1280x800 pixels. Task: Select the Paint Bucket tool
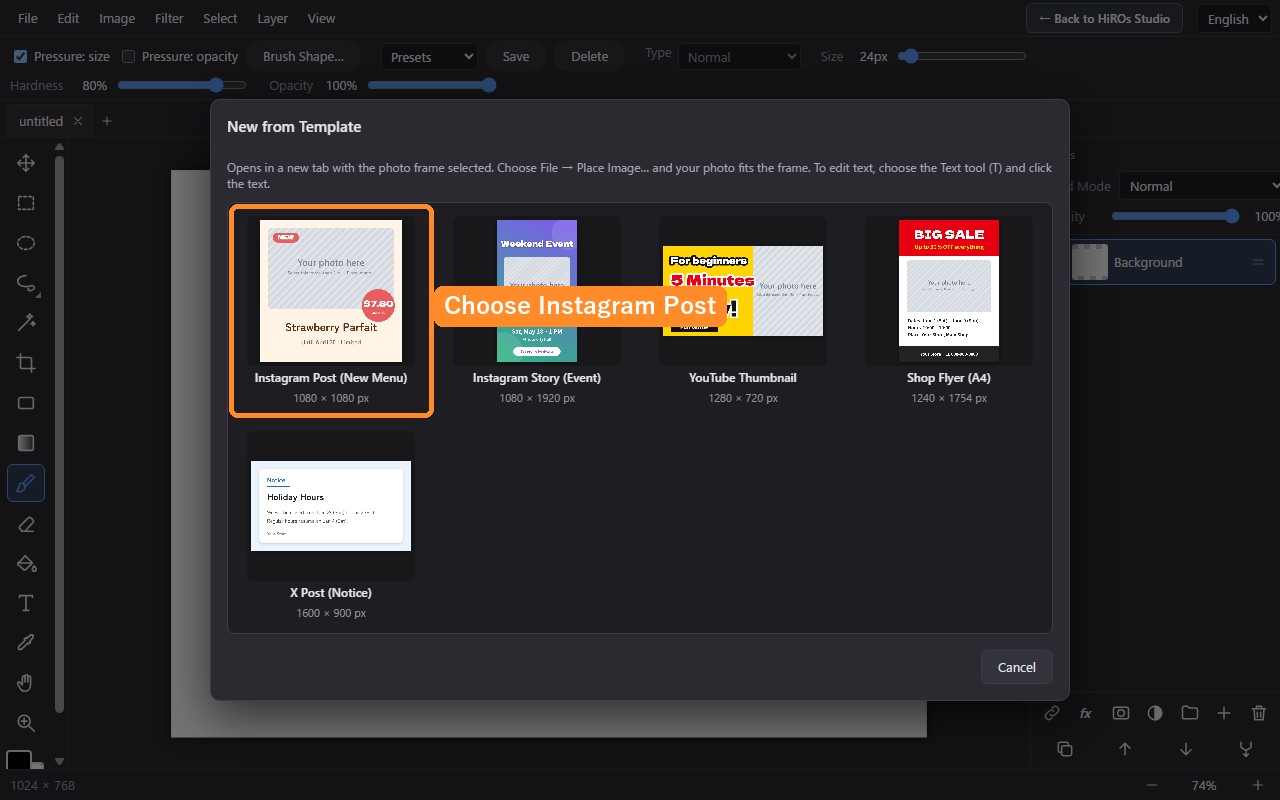[x=26, y=564]
